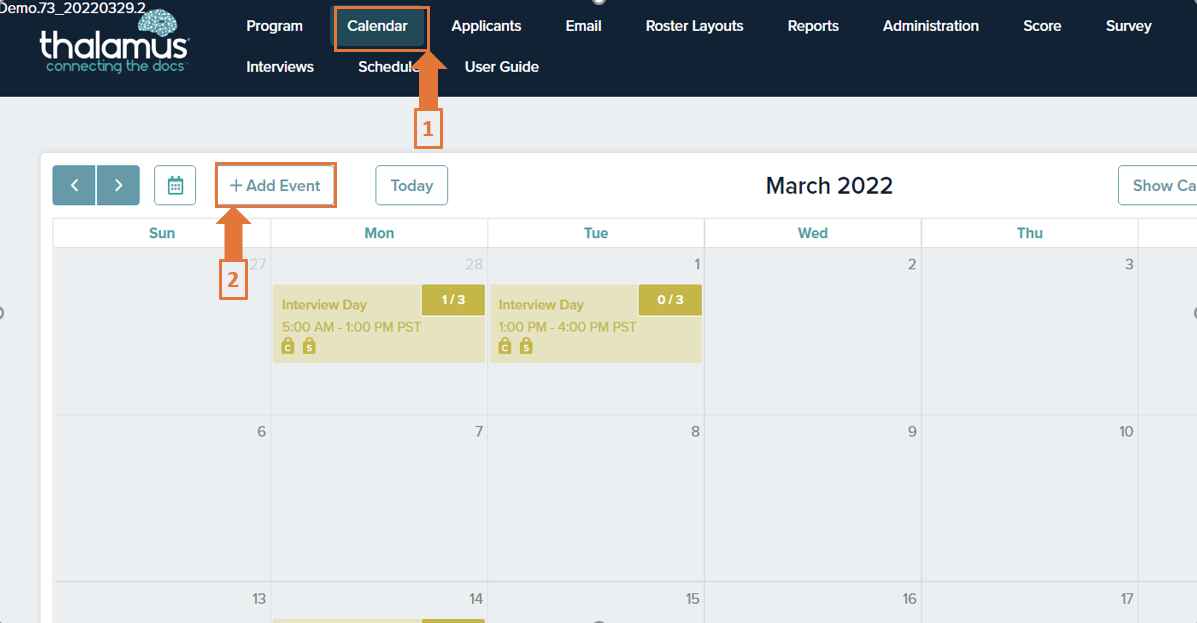Select day 17 on Thursday
The image size is (1197, 623).
[x=1127, y=599]
